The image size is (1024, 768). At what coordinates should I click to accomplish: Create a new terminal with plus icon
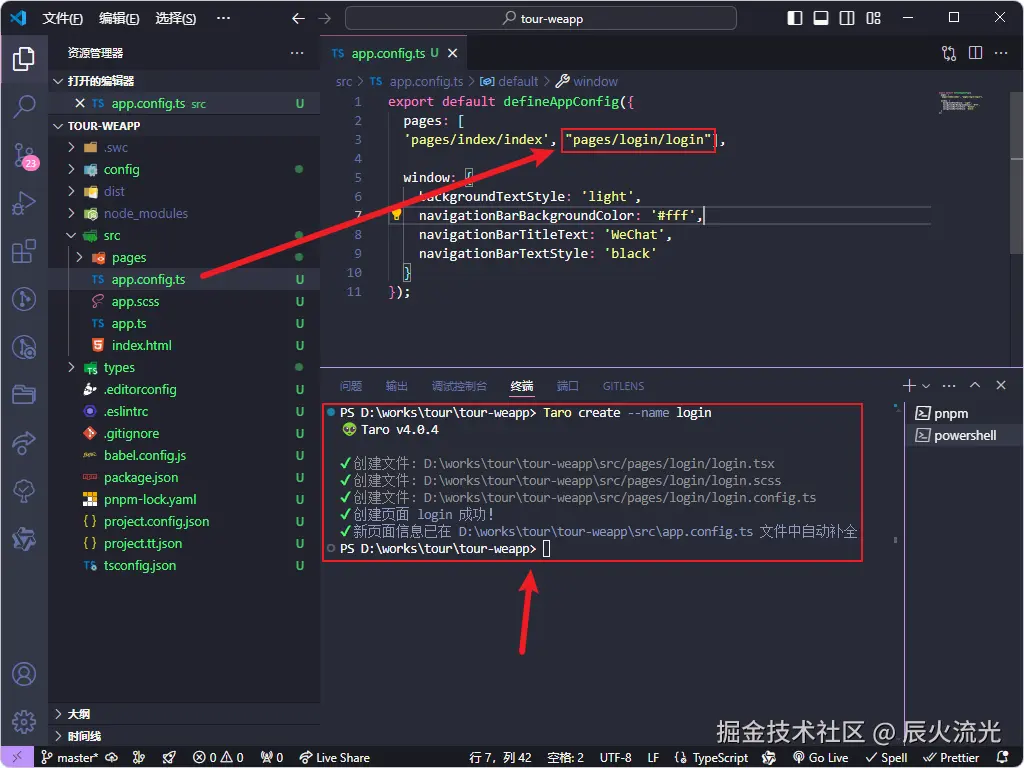(x=909, y=386)
